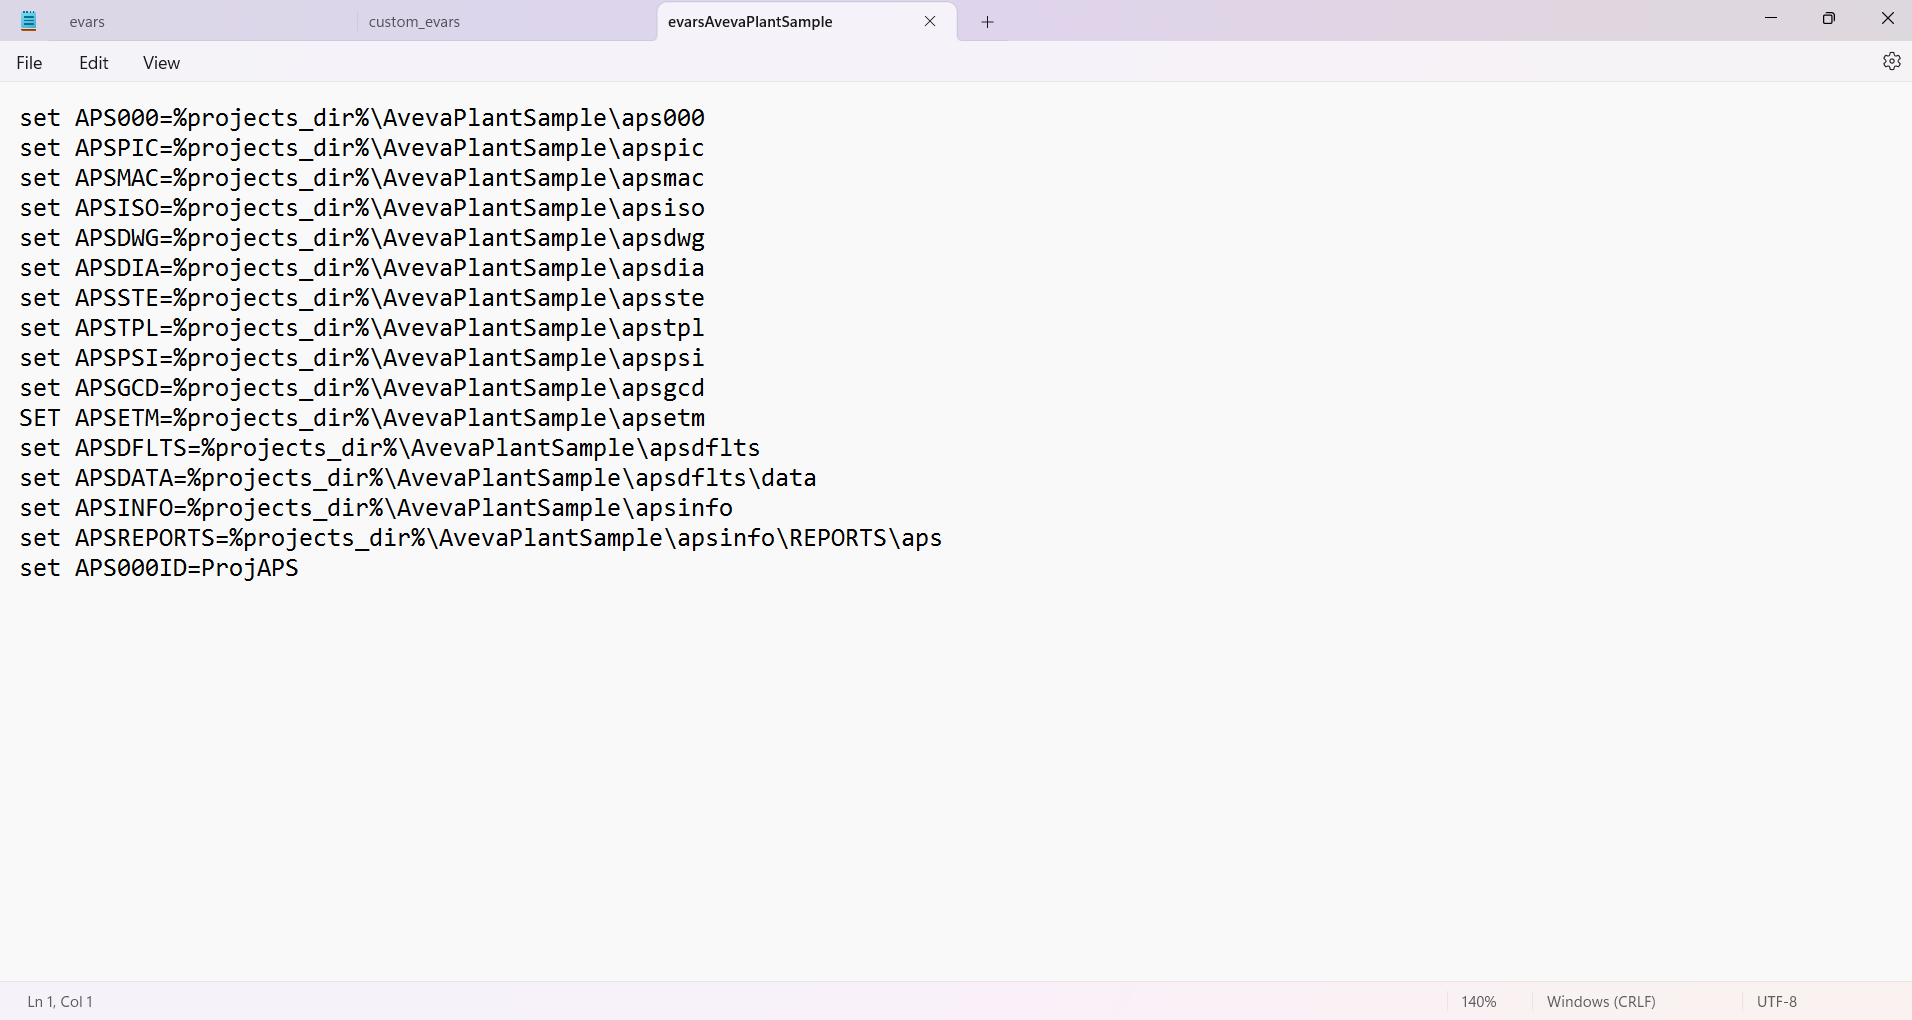The height and width of the screenshot is (1020, 1912).
Task: Click the line setting APSISO
Action: pos(362,208)
